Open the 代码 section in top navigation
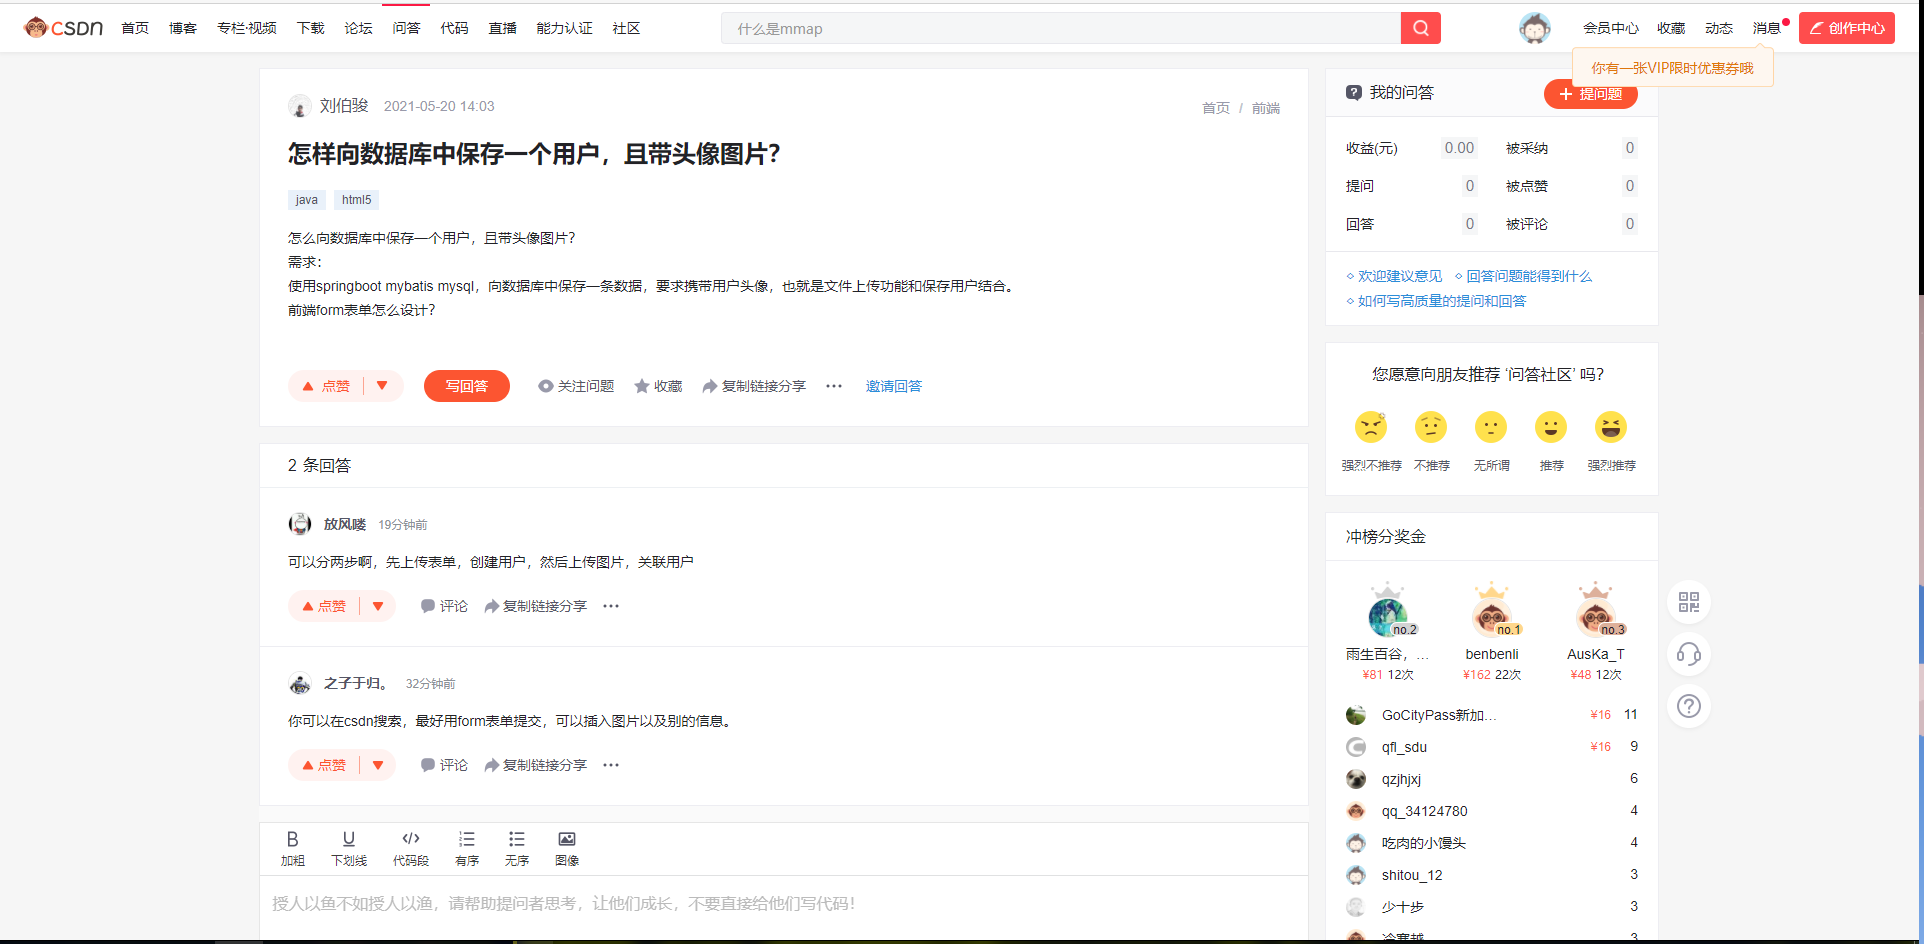Screen dimensions: 1924x944 point(454,28)
